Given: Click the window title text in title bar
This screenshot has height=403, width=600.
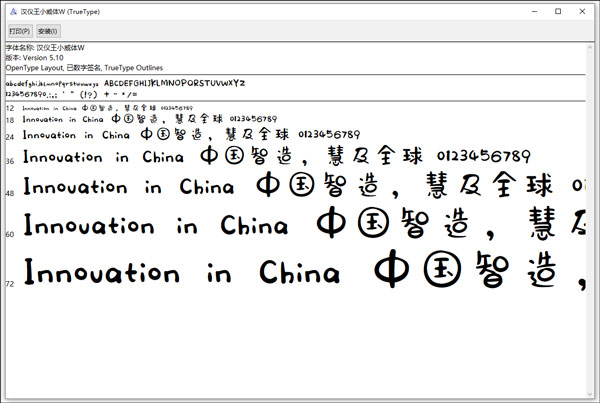Looking at the screenshot, I should pyautogui.click(x=60, y=12).
